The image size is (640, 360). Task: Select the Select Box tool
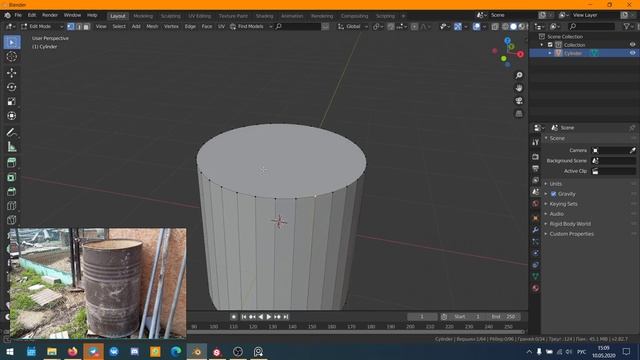tap(11, 42)
